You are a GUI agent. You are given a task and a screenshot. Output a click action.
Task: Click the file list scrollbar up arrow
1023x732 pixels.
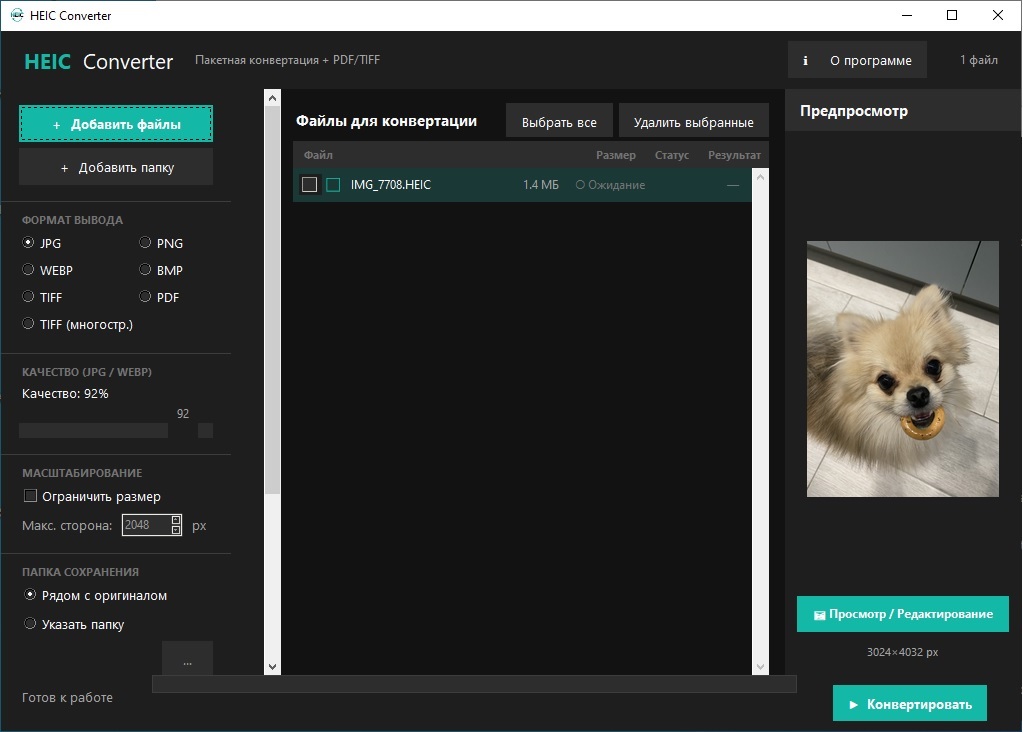click(x=760, y=177)
